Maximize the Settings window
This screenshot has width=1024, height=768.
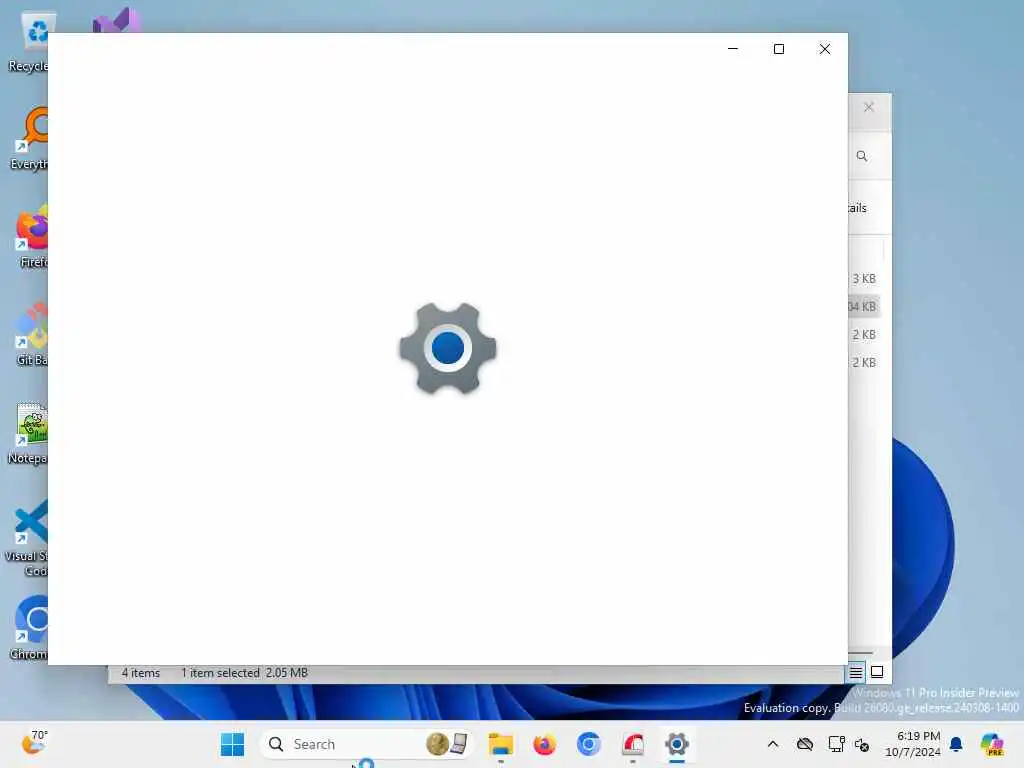point(778,49)
